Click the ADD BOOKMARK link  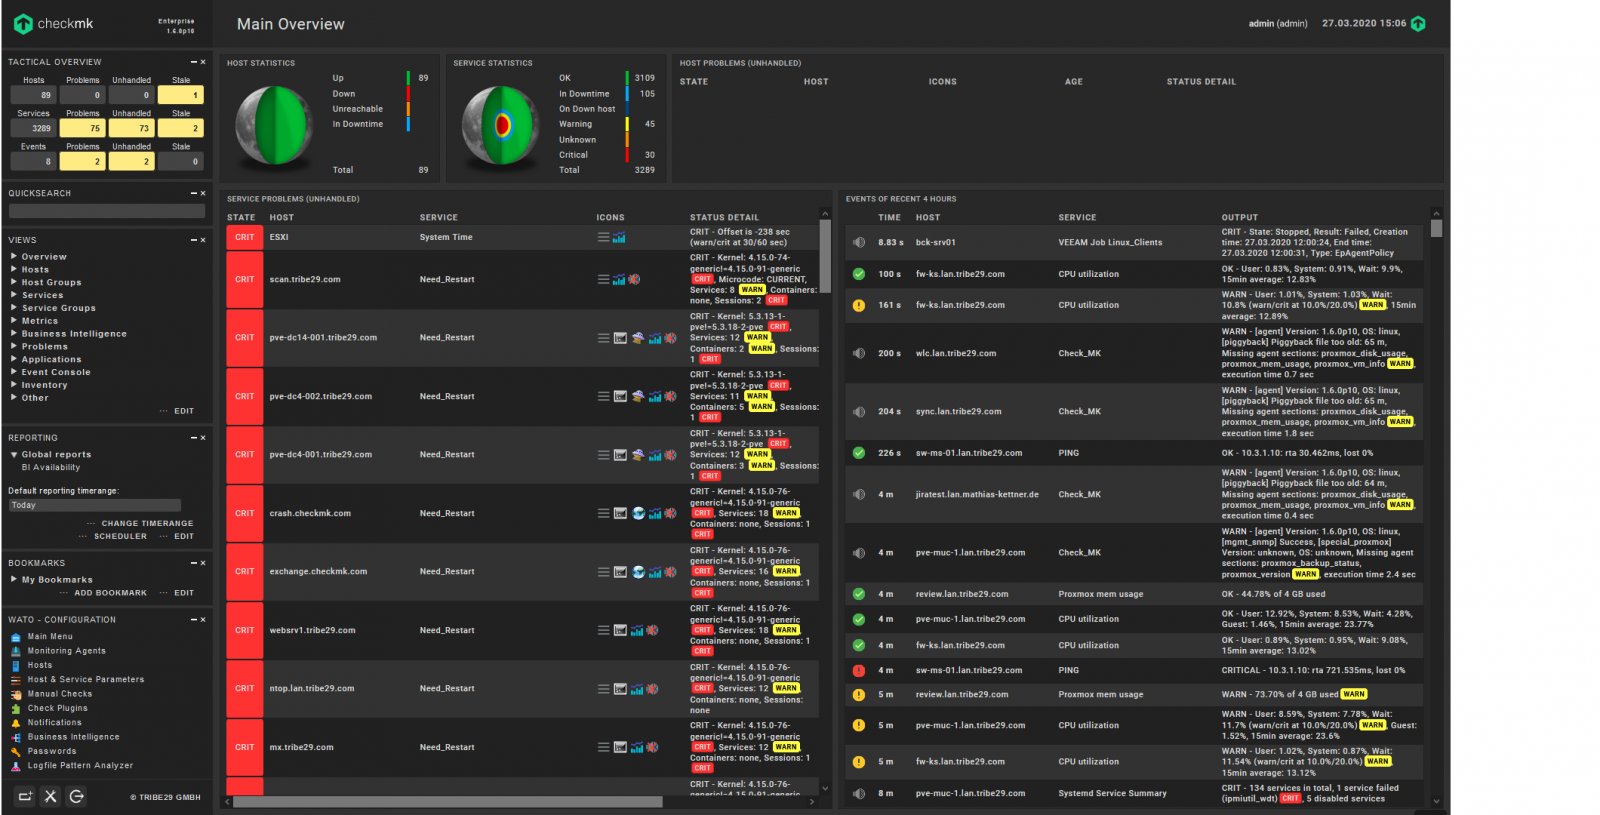tap(110, 593)
